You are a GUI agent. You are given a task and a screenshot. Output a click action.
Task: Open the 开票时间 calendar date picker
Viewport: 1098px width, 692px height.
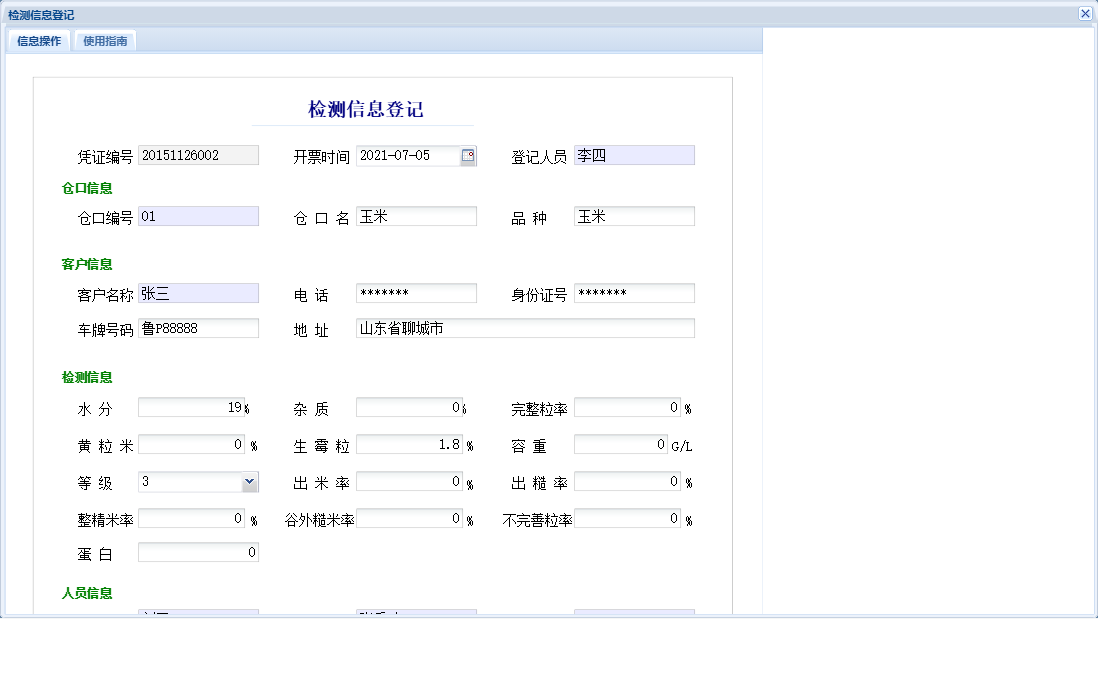pos(466,155)
